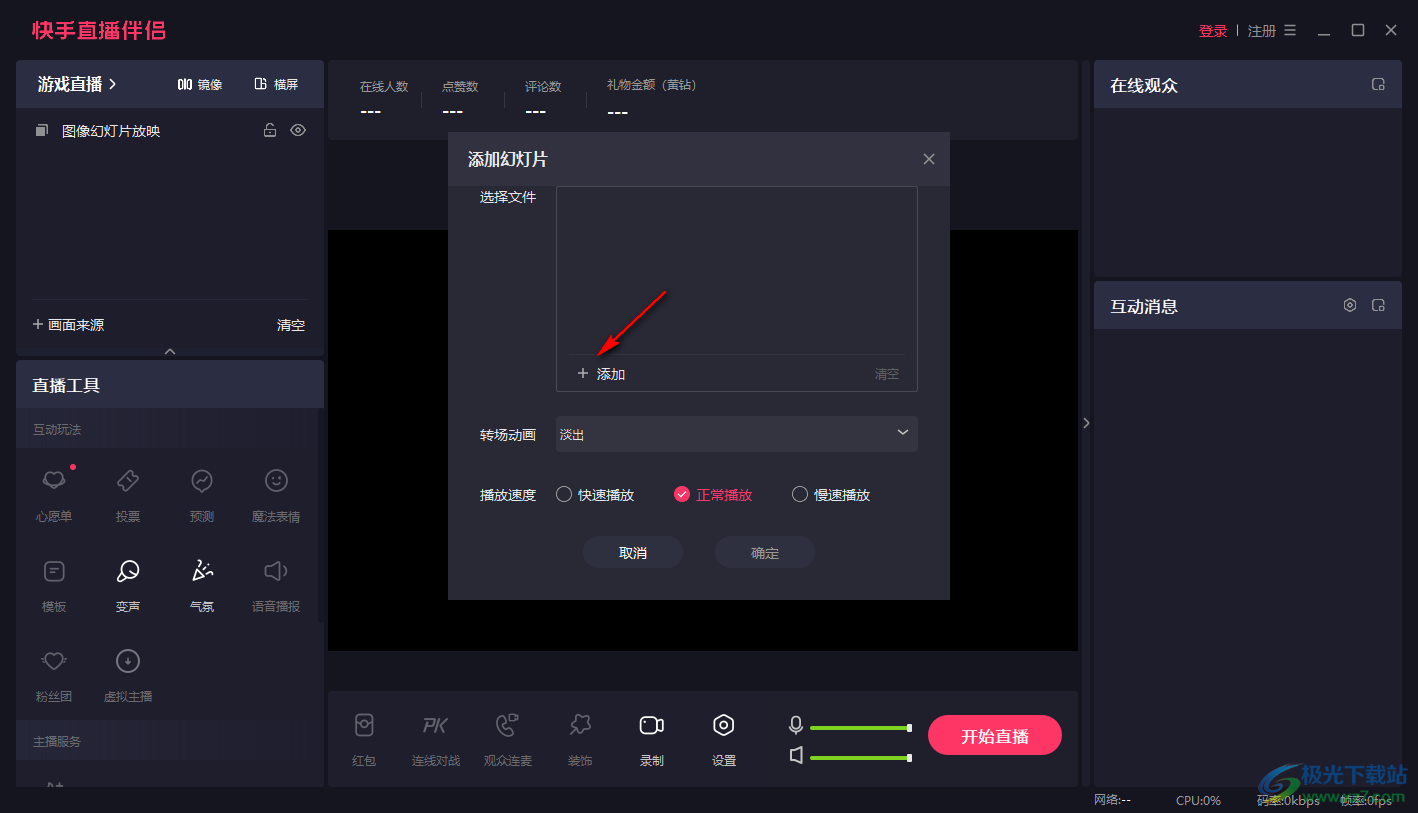Open the 设置 settings hexagon icon
The height and width of the screenshot is (813, 1418).
pyautogui.click(x=724, y=725)
